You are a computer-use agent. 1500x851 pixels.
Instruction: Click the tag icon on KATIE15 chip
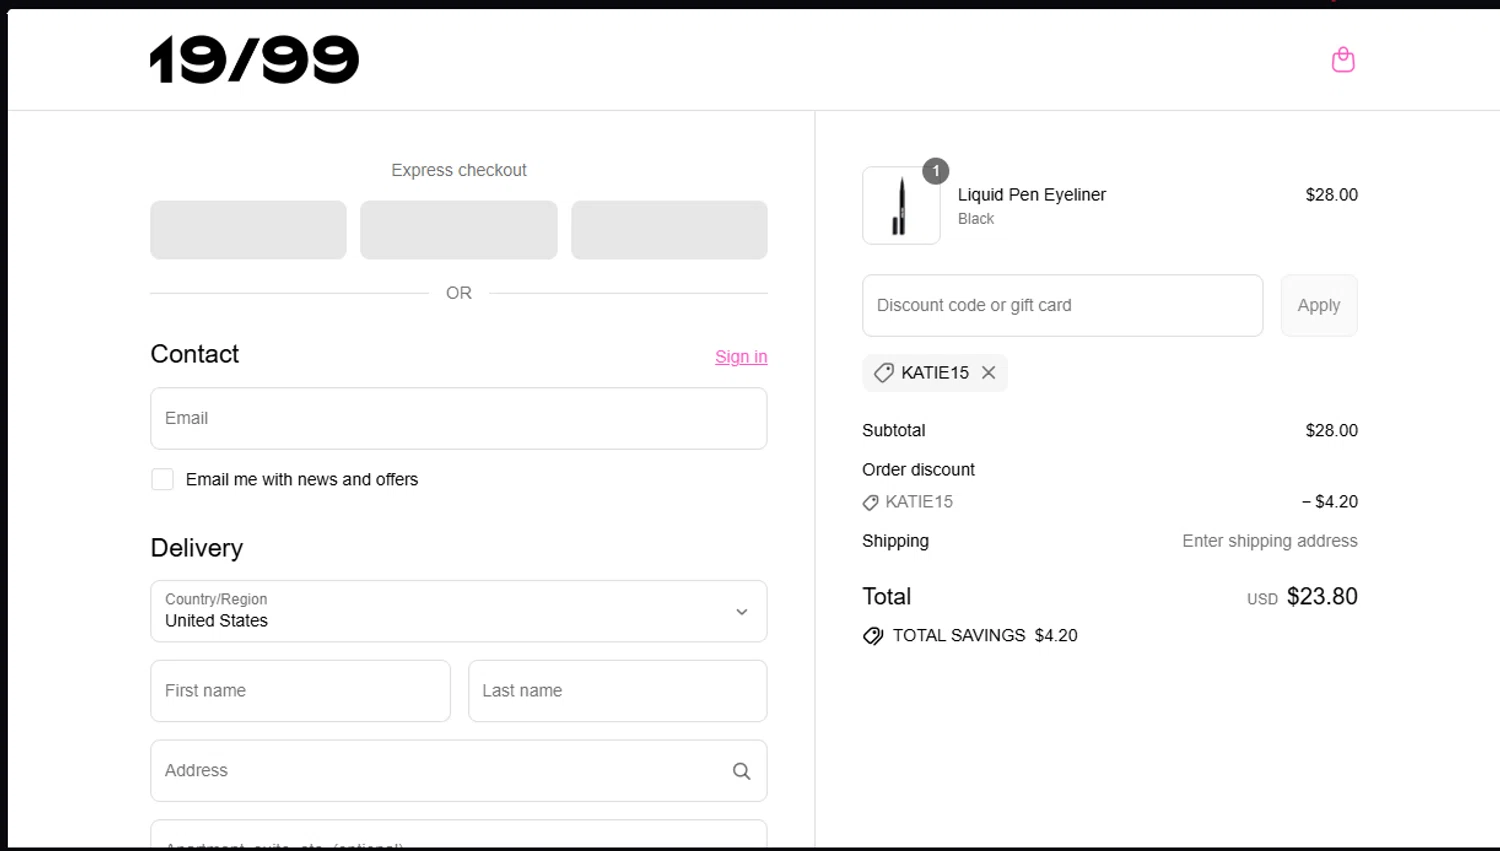click(x=883, y=373)
